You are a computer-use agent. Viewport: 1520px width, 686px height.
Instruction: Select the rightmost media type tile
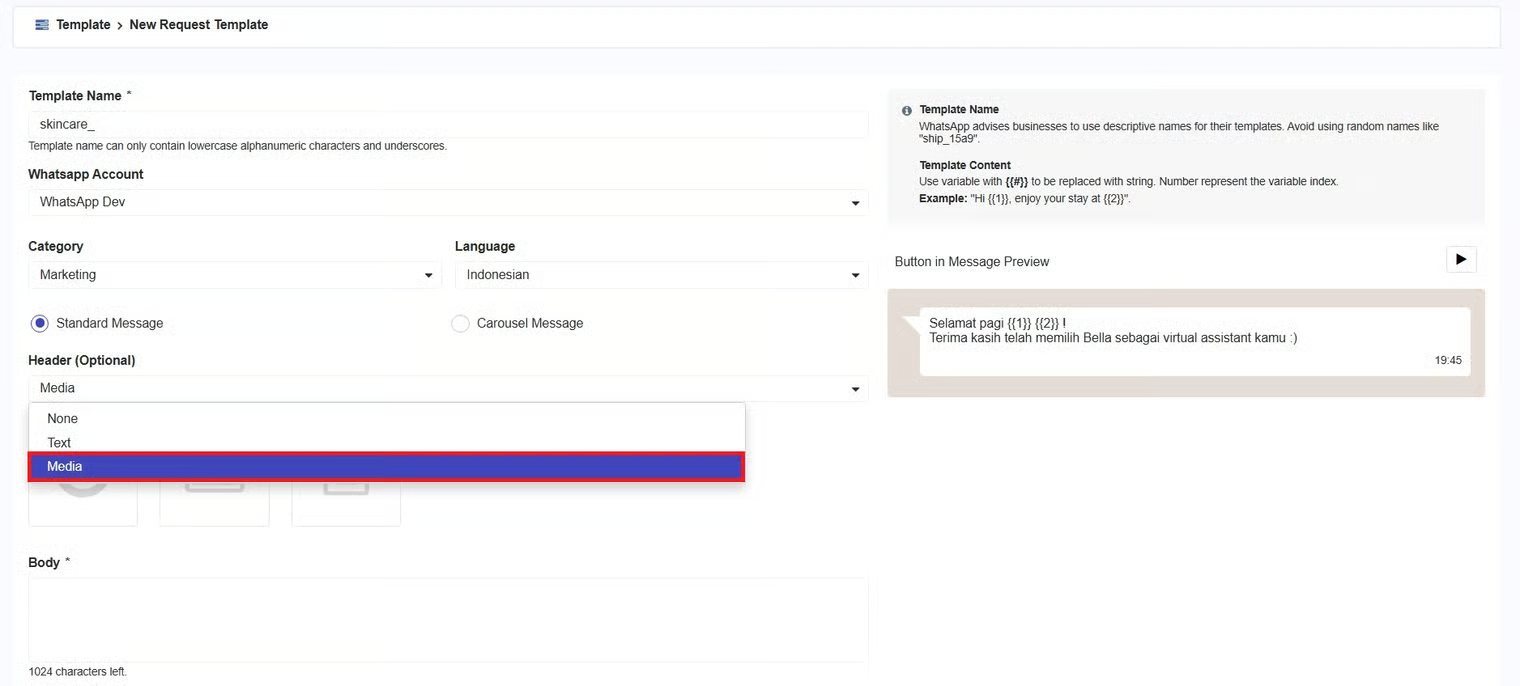pyautogui.click(x=346, y=503)
